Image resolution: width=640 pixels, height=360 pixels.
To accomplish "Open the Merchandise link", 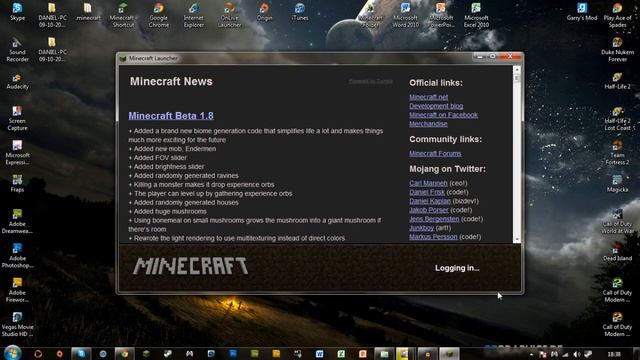I will point(429,124).
